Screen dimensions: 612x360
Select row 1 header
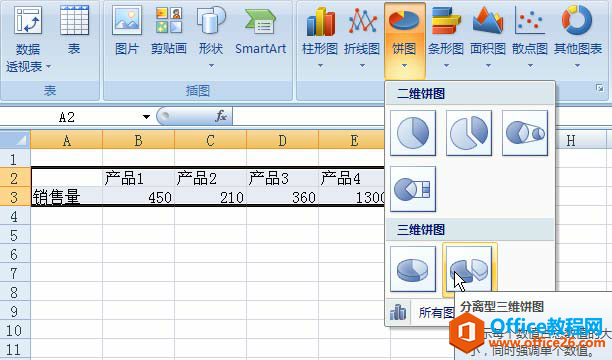point(15,159)
